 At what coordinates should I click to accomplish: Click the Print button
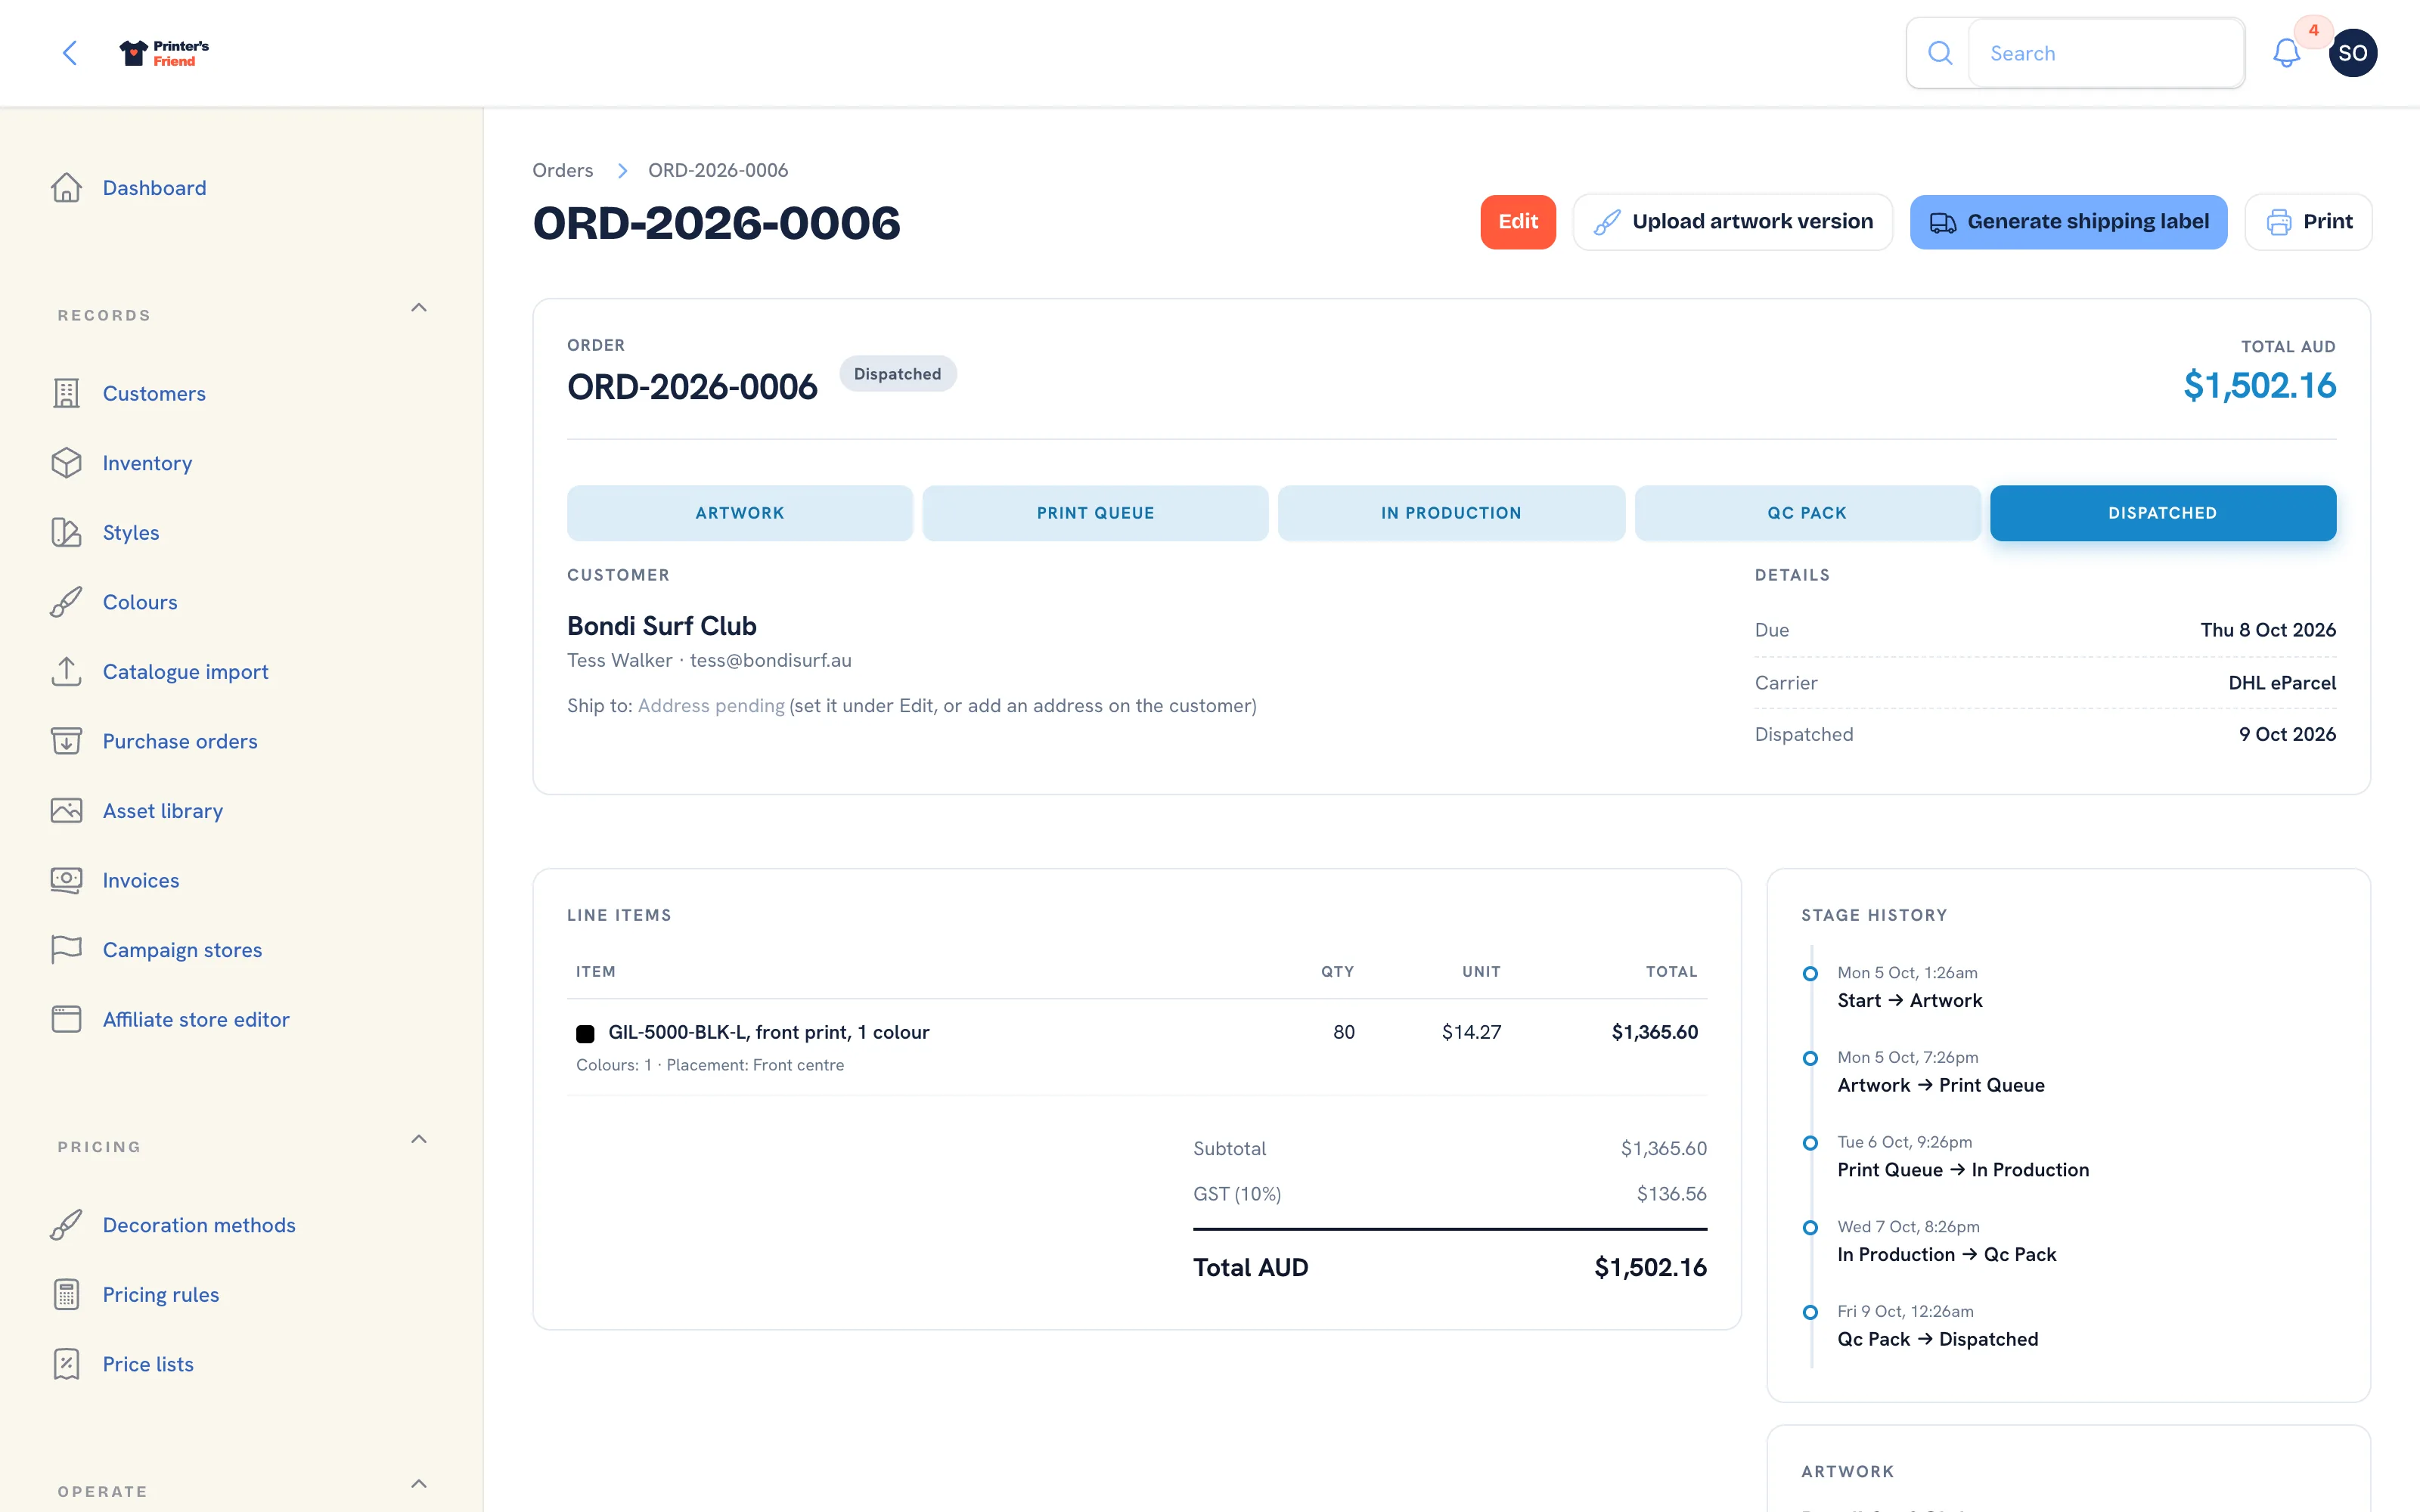click(2308, 222)
